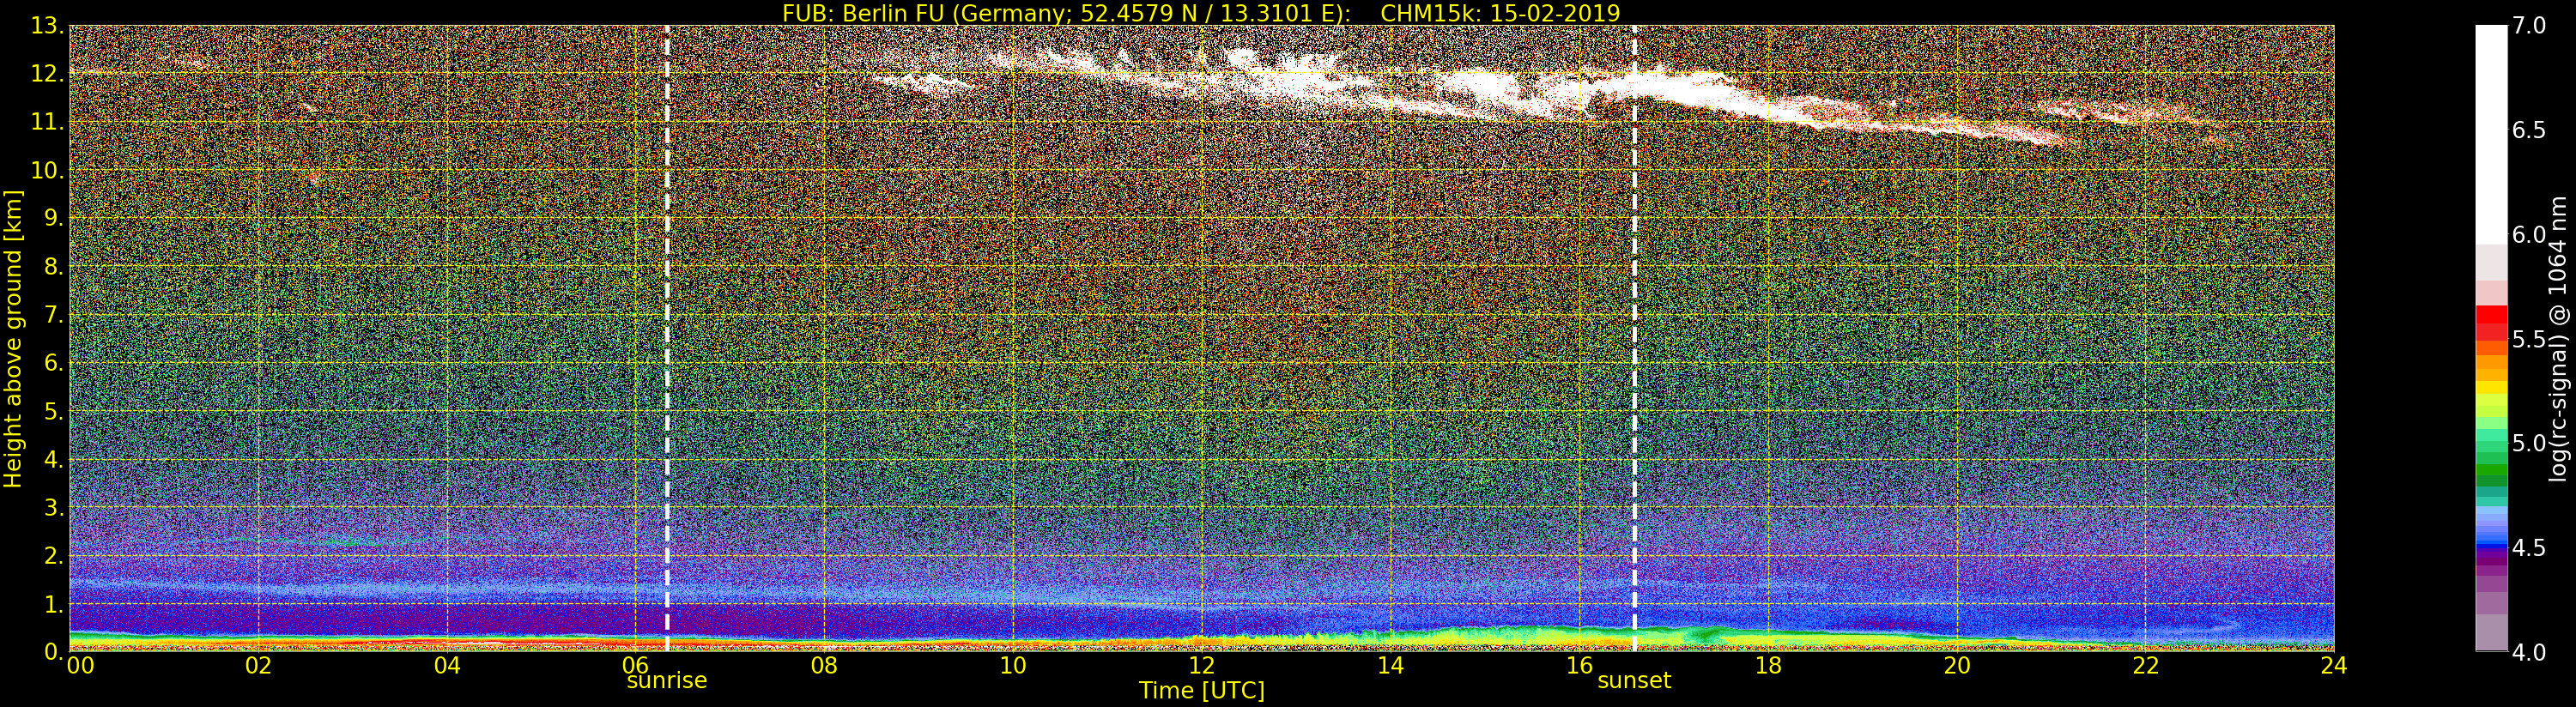Click the "22" time axis tick label
The width and height of the screenshot is (2576, 707).
pyautogui.click(x=2146, y=666)
